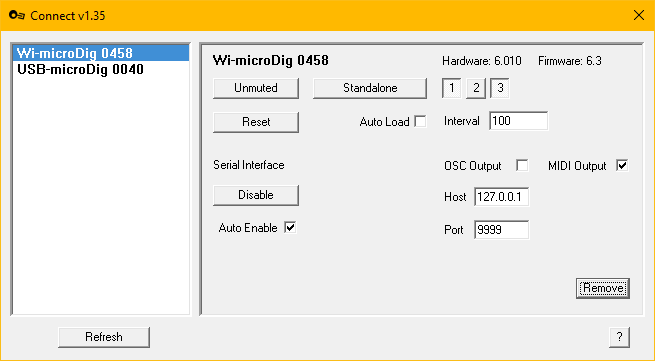Reset the device with Reset button

pyautogui.click(x=256, y=122)
